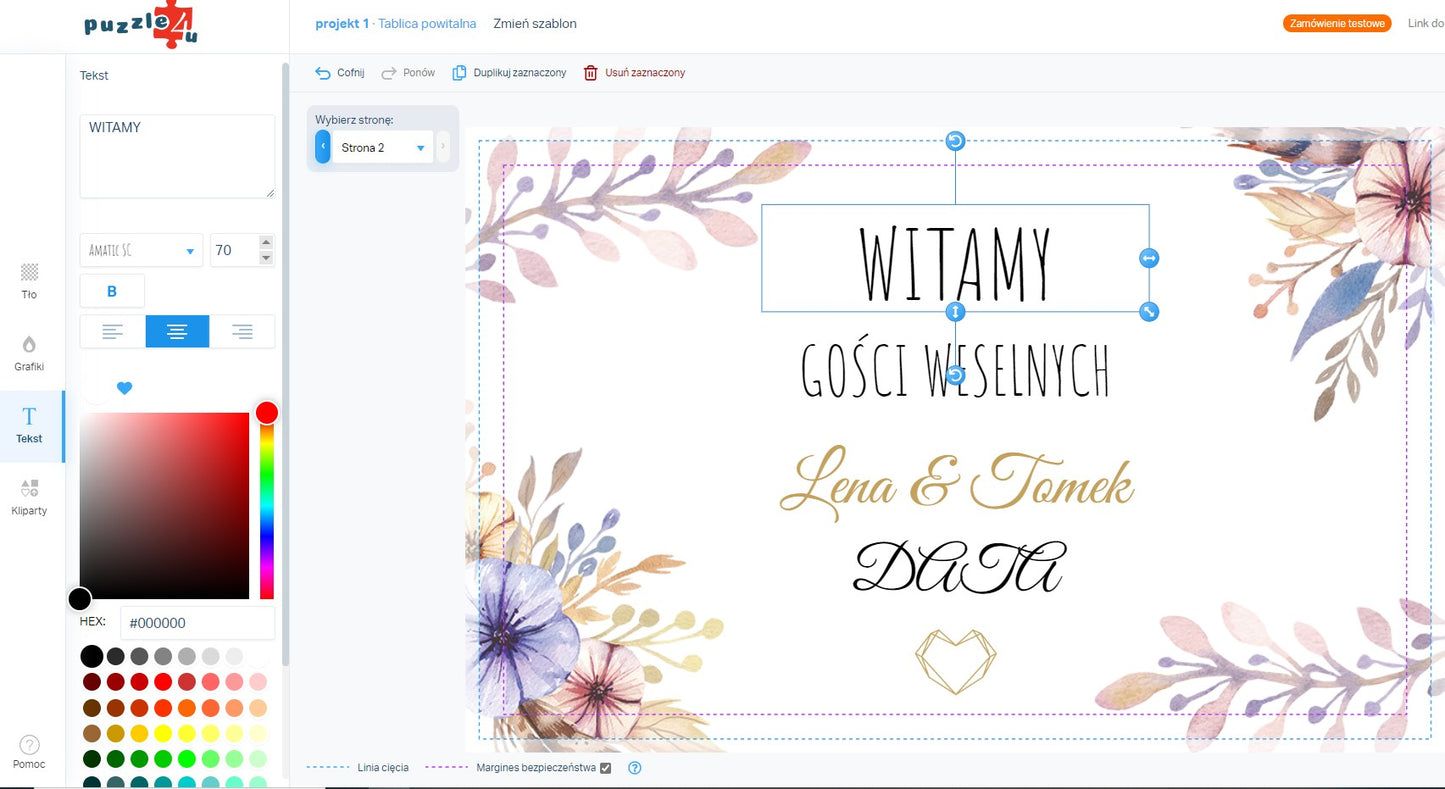Screen dimensions: 1445x789
Task: Click the Cofnij undo arrow icon
Action: (x=323, y=73)
